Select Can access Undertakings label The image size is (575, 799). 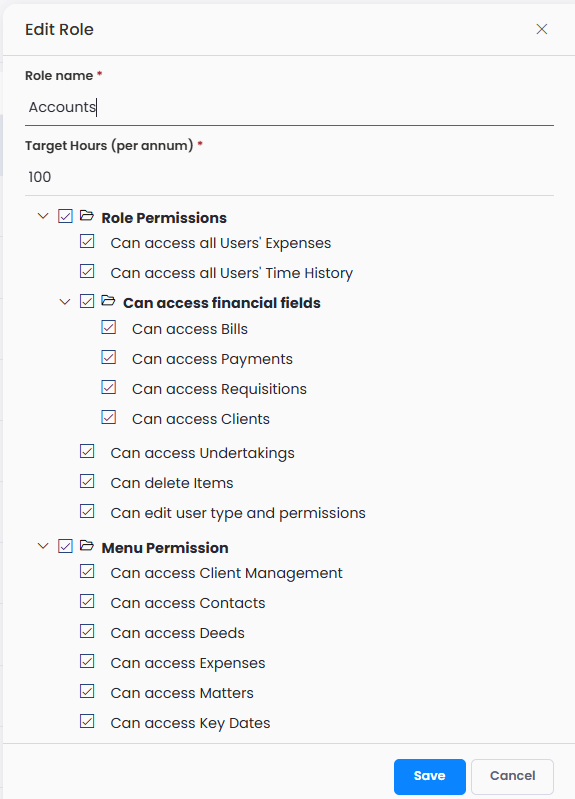pyautogui.click(x=202, y=453)
